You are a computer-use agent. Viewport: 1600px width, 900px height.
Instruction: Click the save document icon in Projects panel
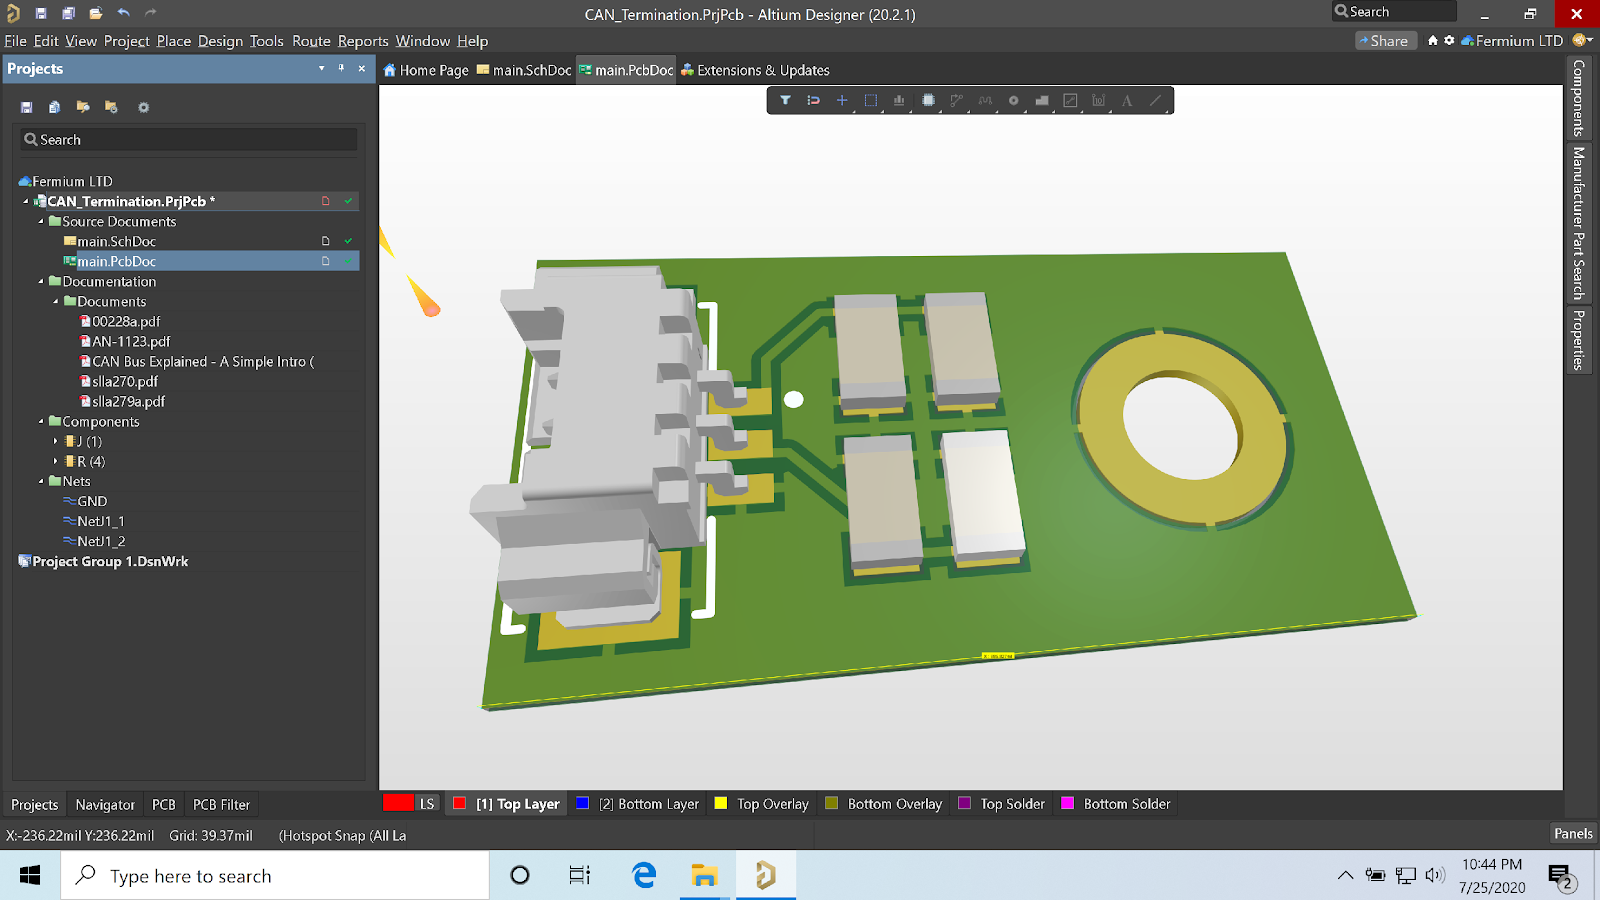click(24, 107)
